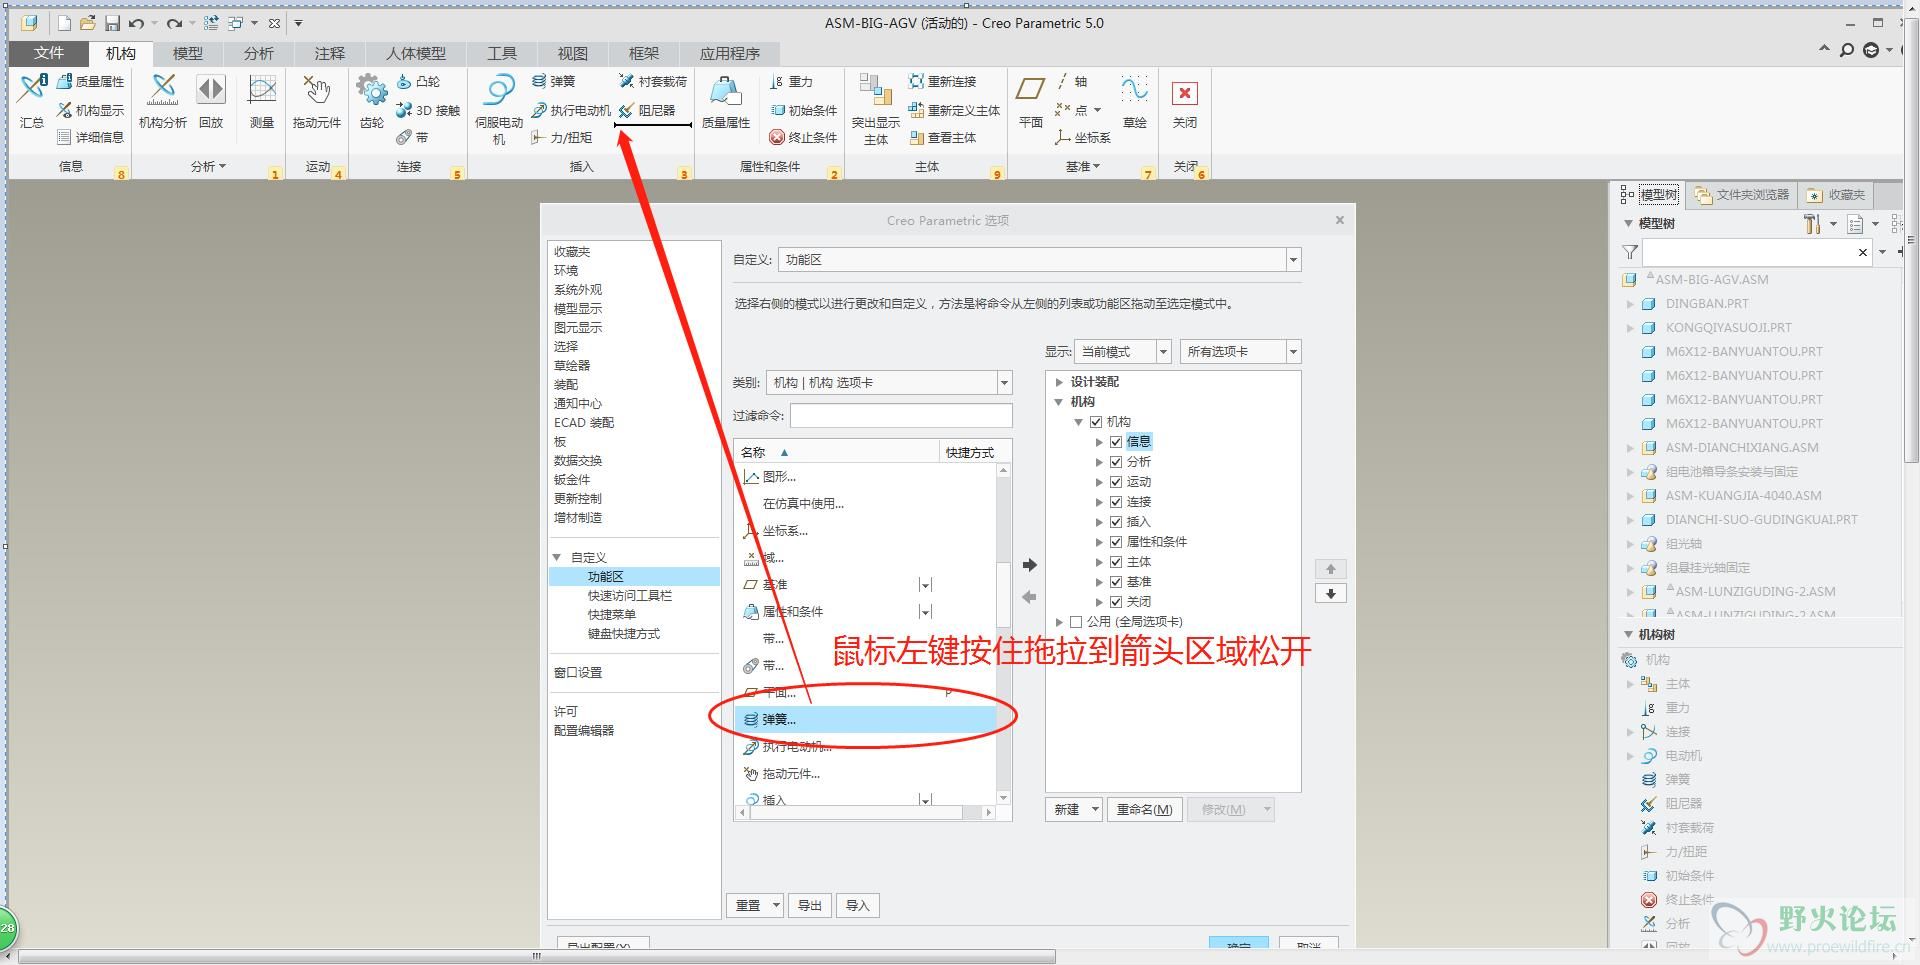
Task: Click the 阻尼器 damper tool
Action: click(647, 110)
